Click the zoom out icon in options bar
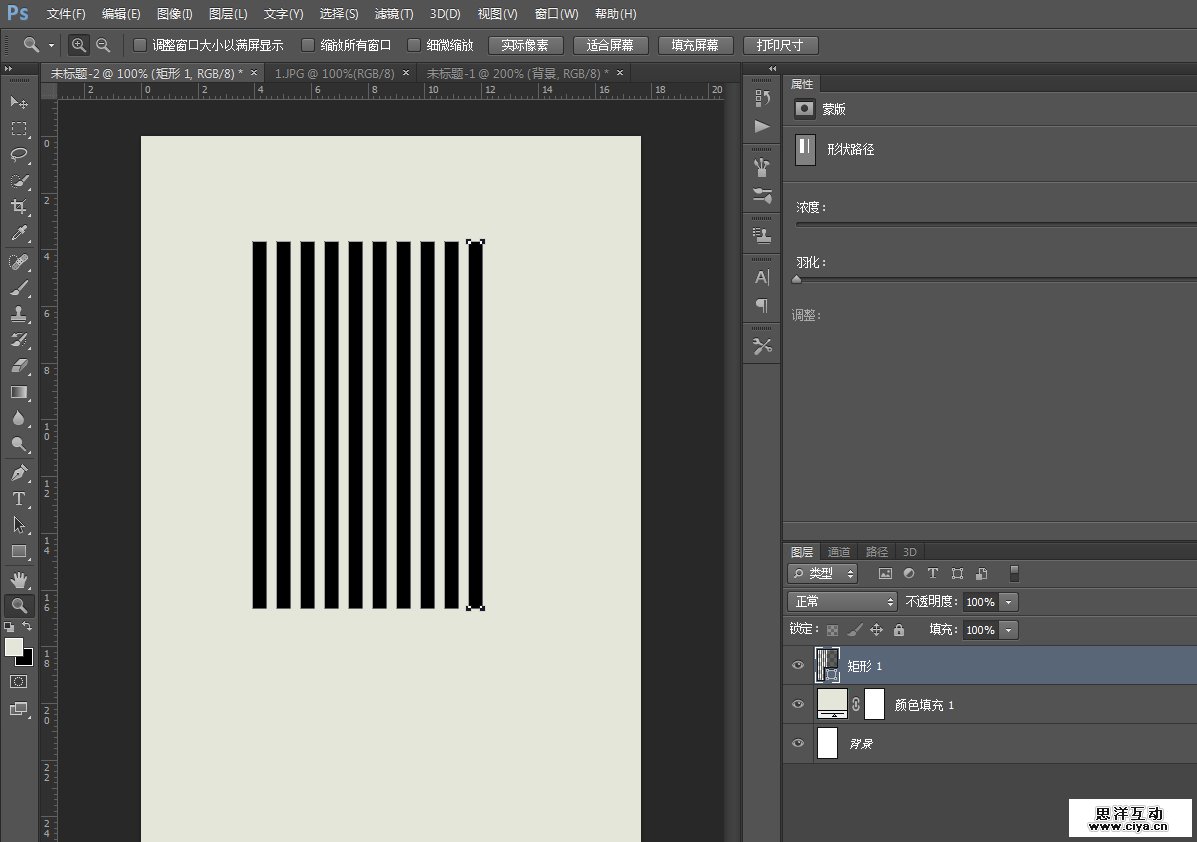Image resolution: width=1197 pixels, height=842 pixels. tap(103, 45)
